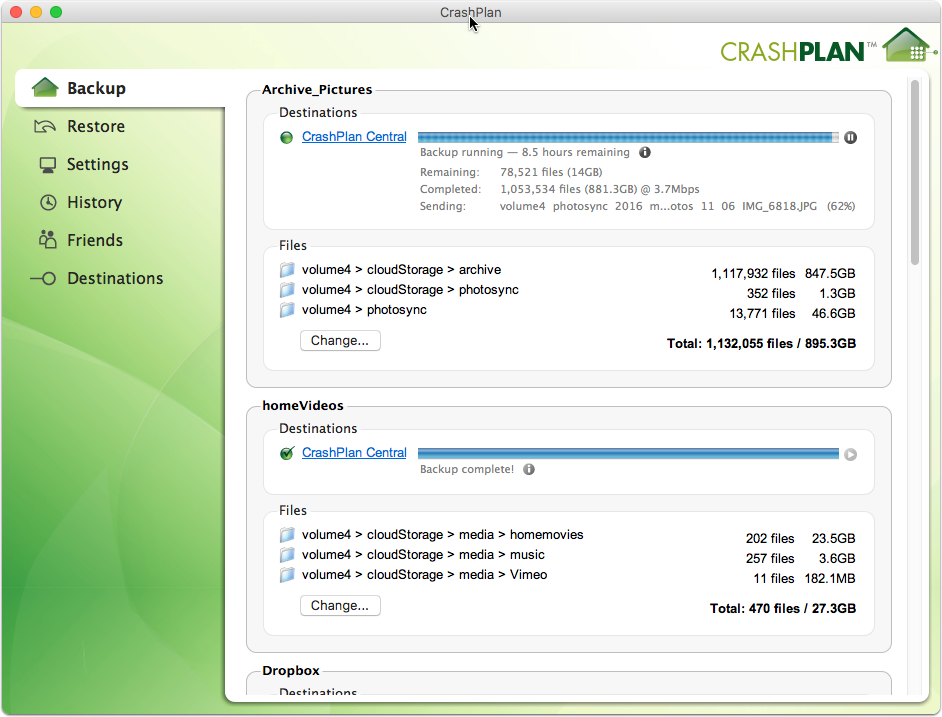Click the History clock icon
This screenshot has height=717, width=942.
coord(48,203)
